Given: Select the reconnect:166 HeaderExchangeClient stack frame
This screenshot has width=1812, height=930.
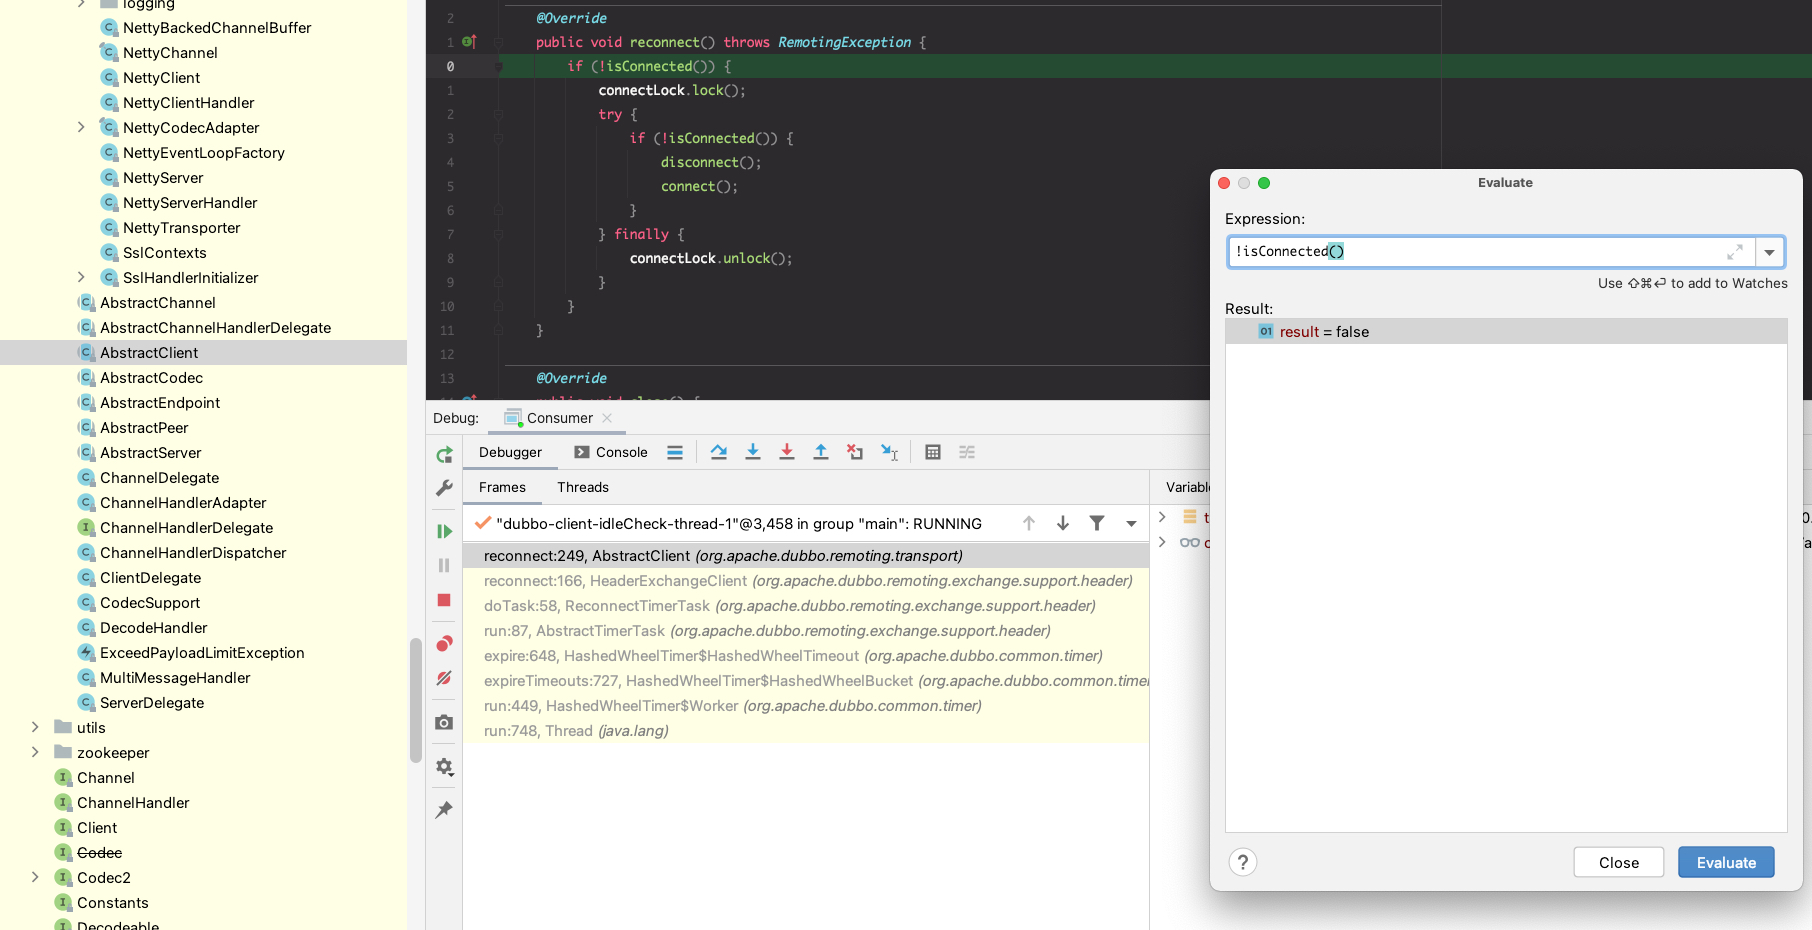Looking at the screenshot, I should tap(700, 580).
